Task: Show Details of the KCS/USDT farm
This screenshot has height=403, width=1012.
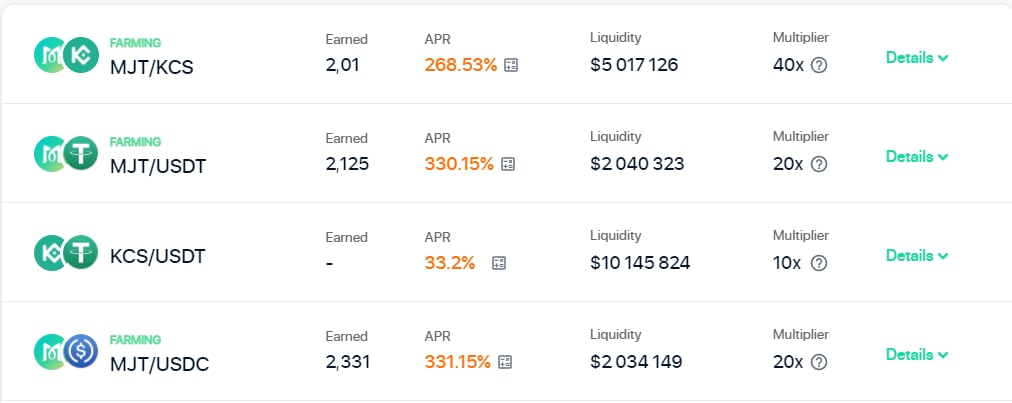Action: pos(917,256)
